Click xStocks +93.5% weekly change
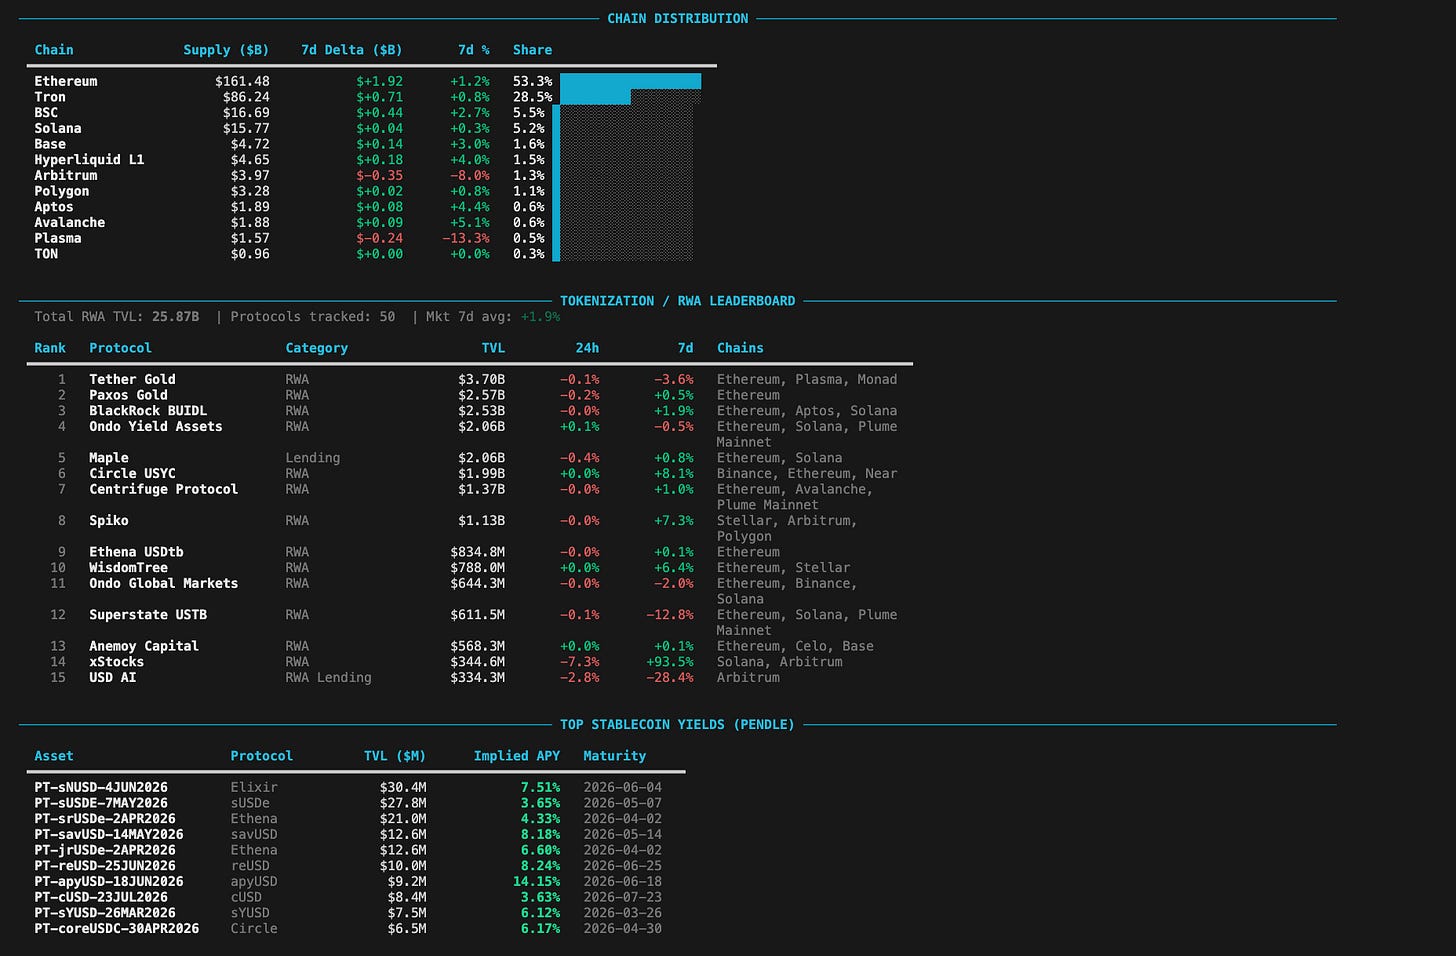Screen dimensions: 1456x956 point(670,662)
